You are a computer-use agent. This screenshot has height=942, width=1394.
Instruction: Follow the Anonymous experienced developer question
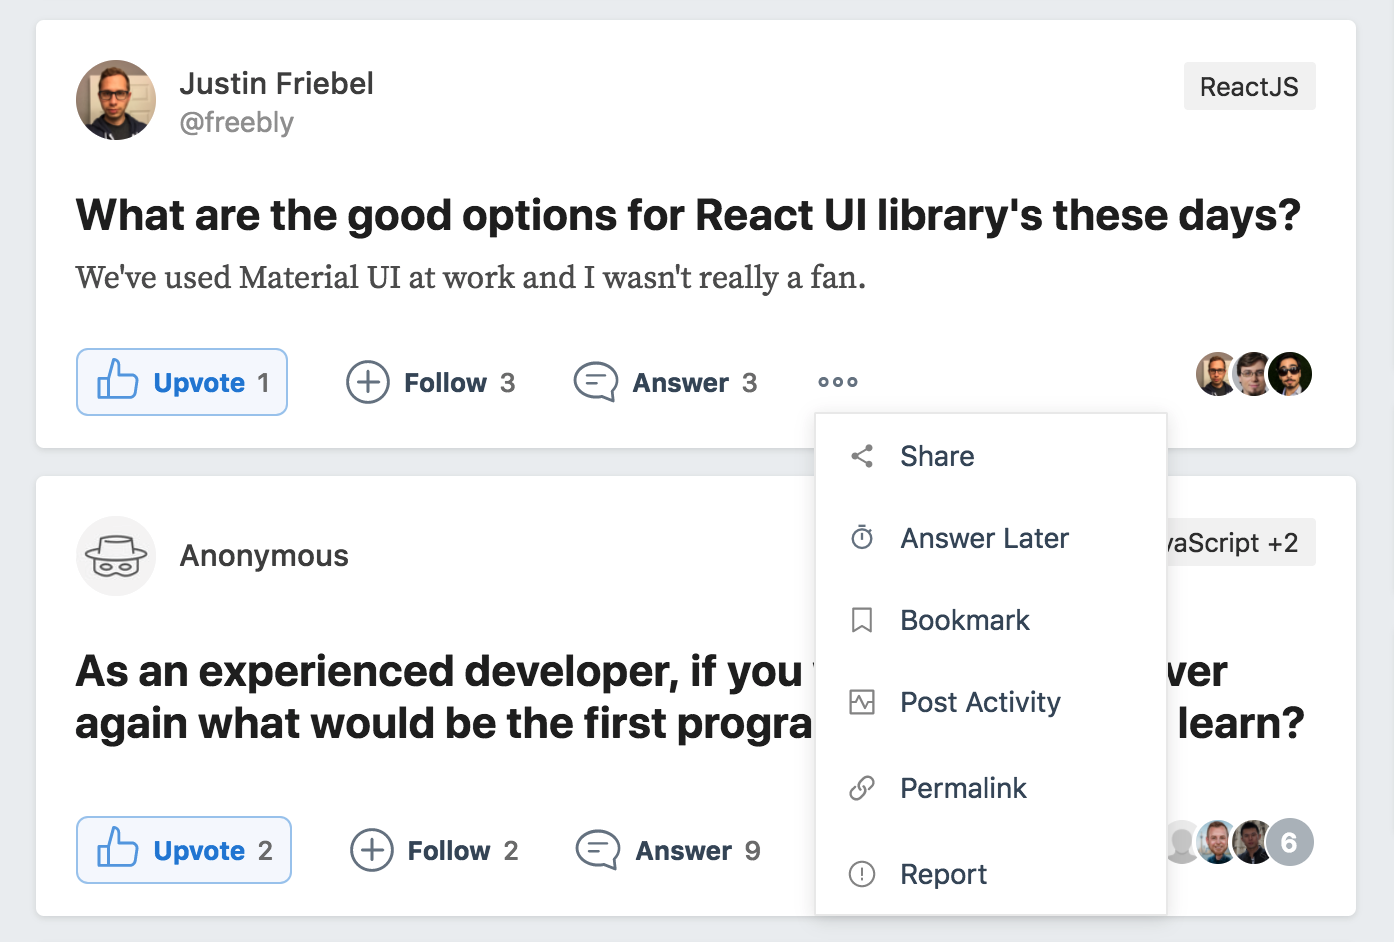pyautogui.click(x=435, y=850)
